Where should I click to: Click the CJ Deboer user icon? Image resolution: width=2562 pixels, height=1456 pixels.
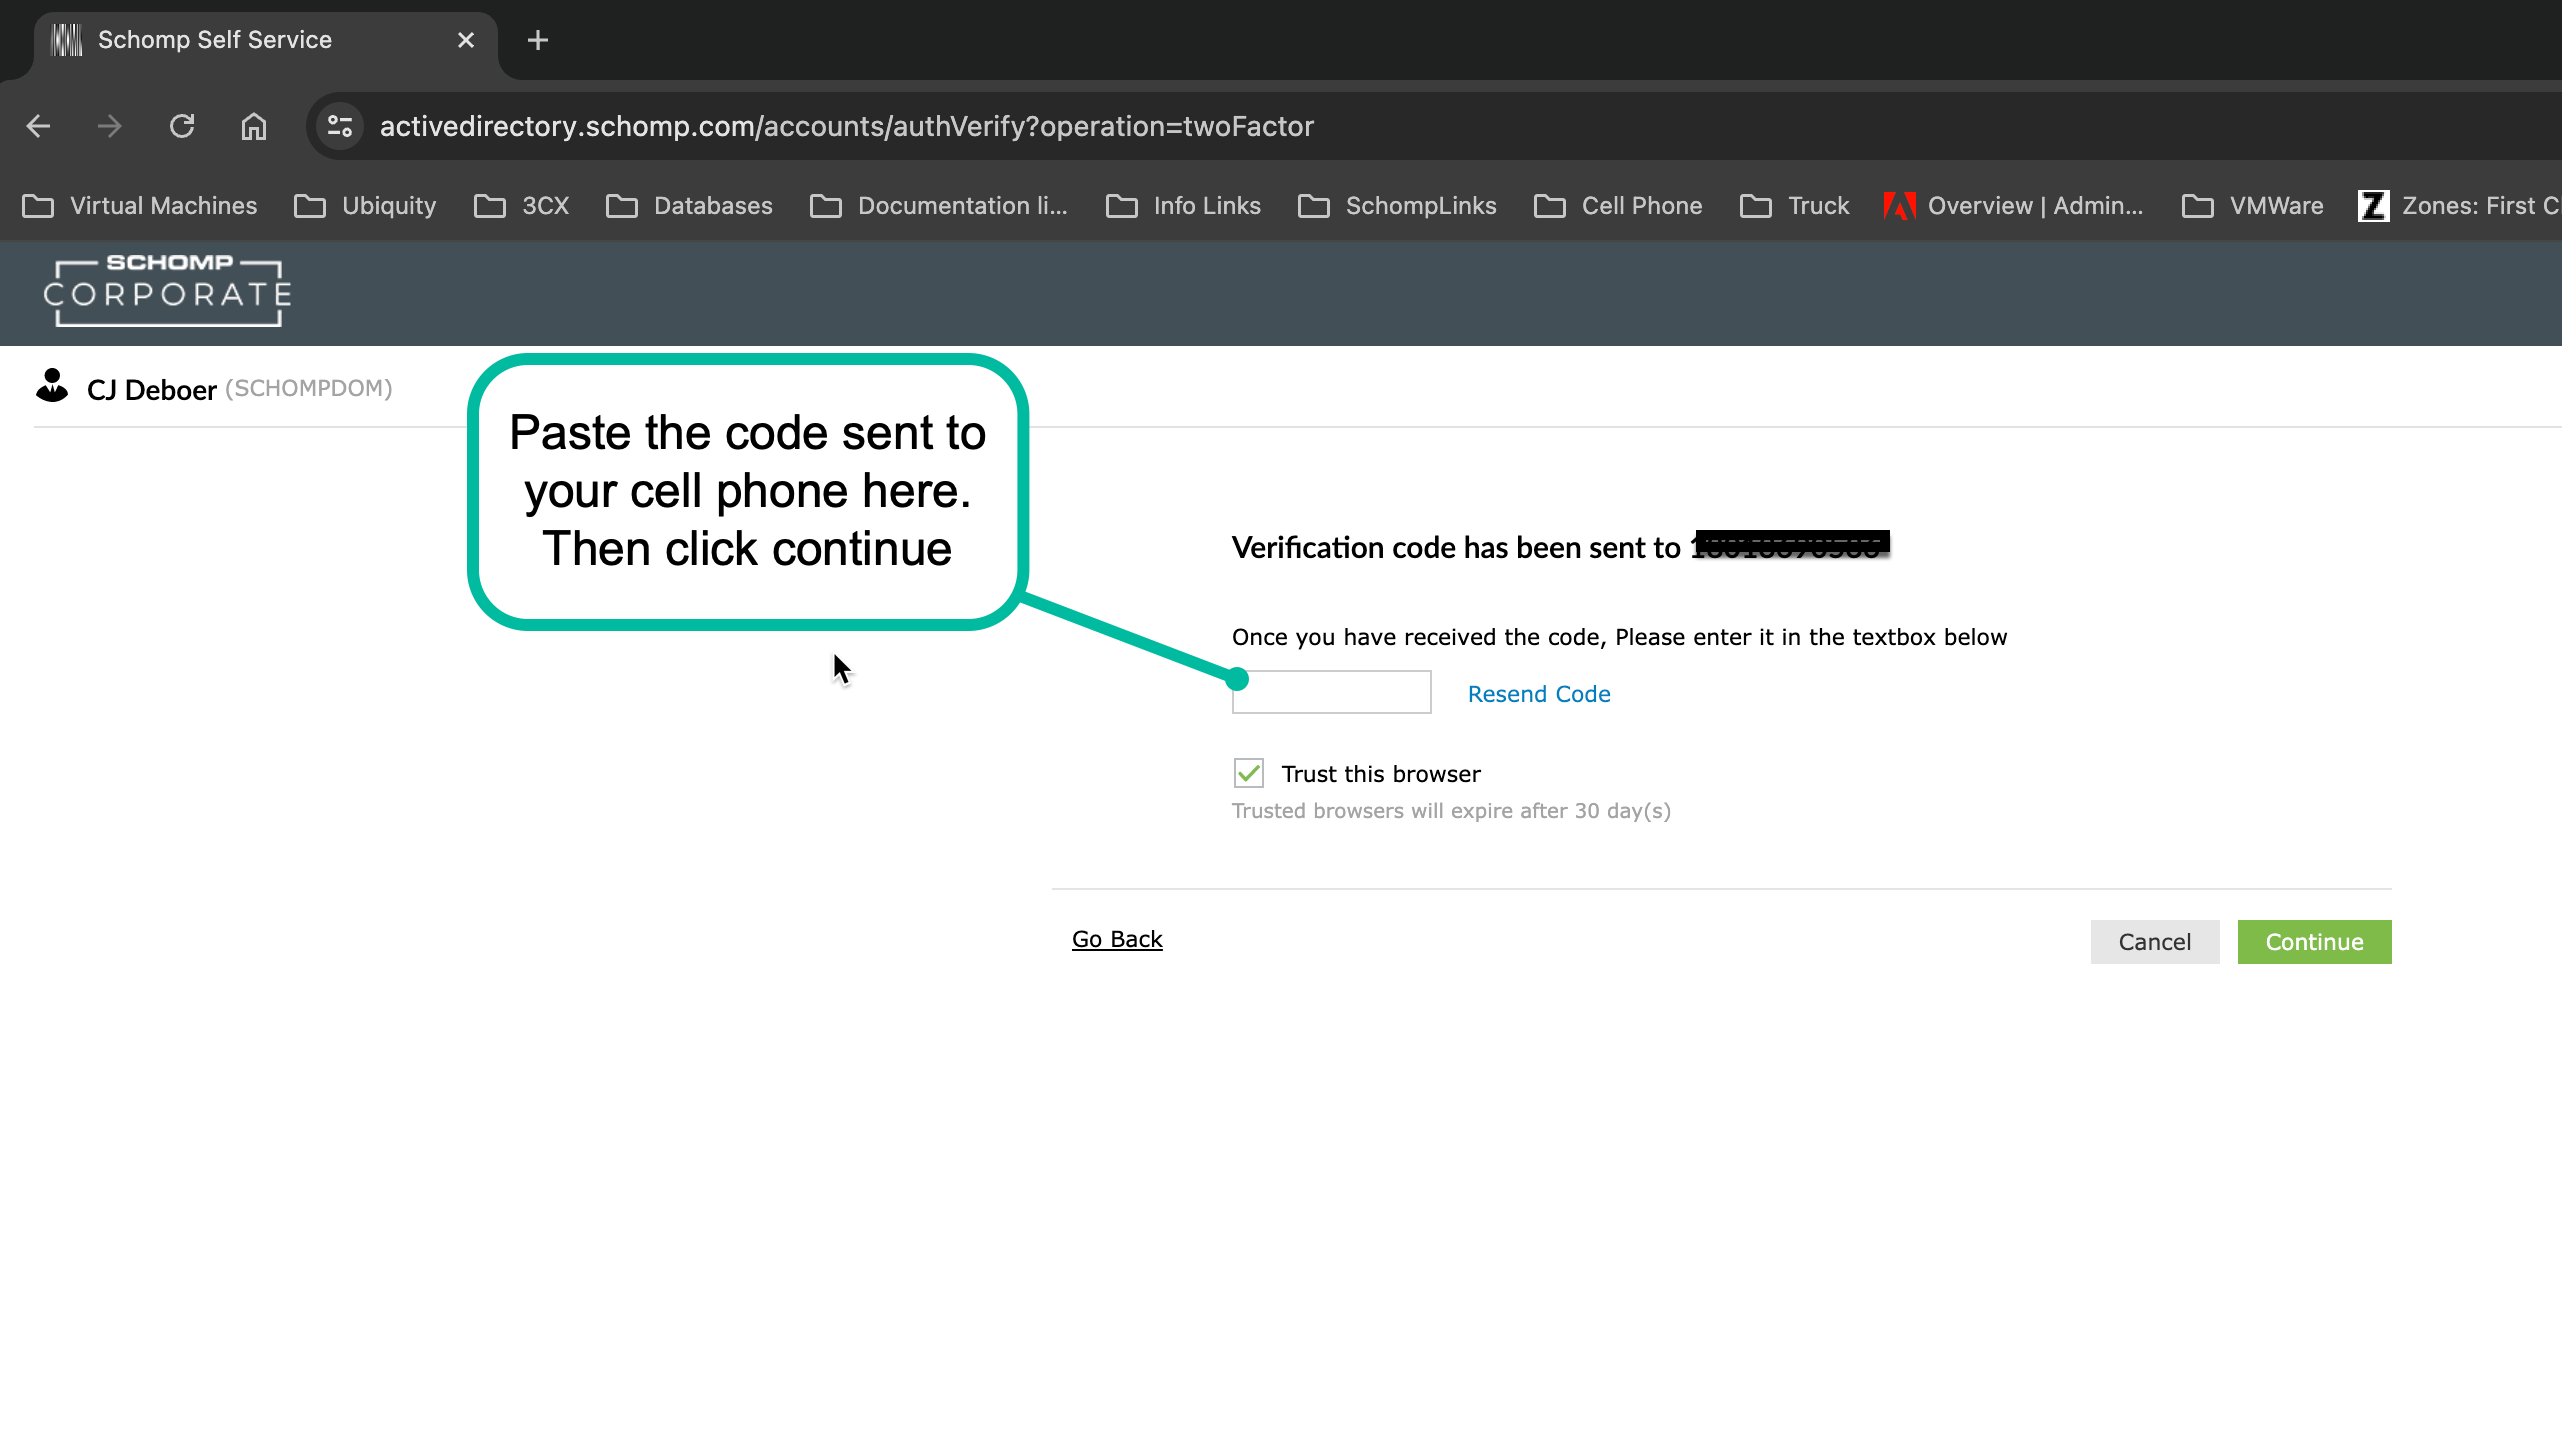52,387
